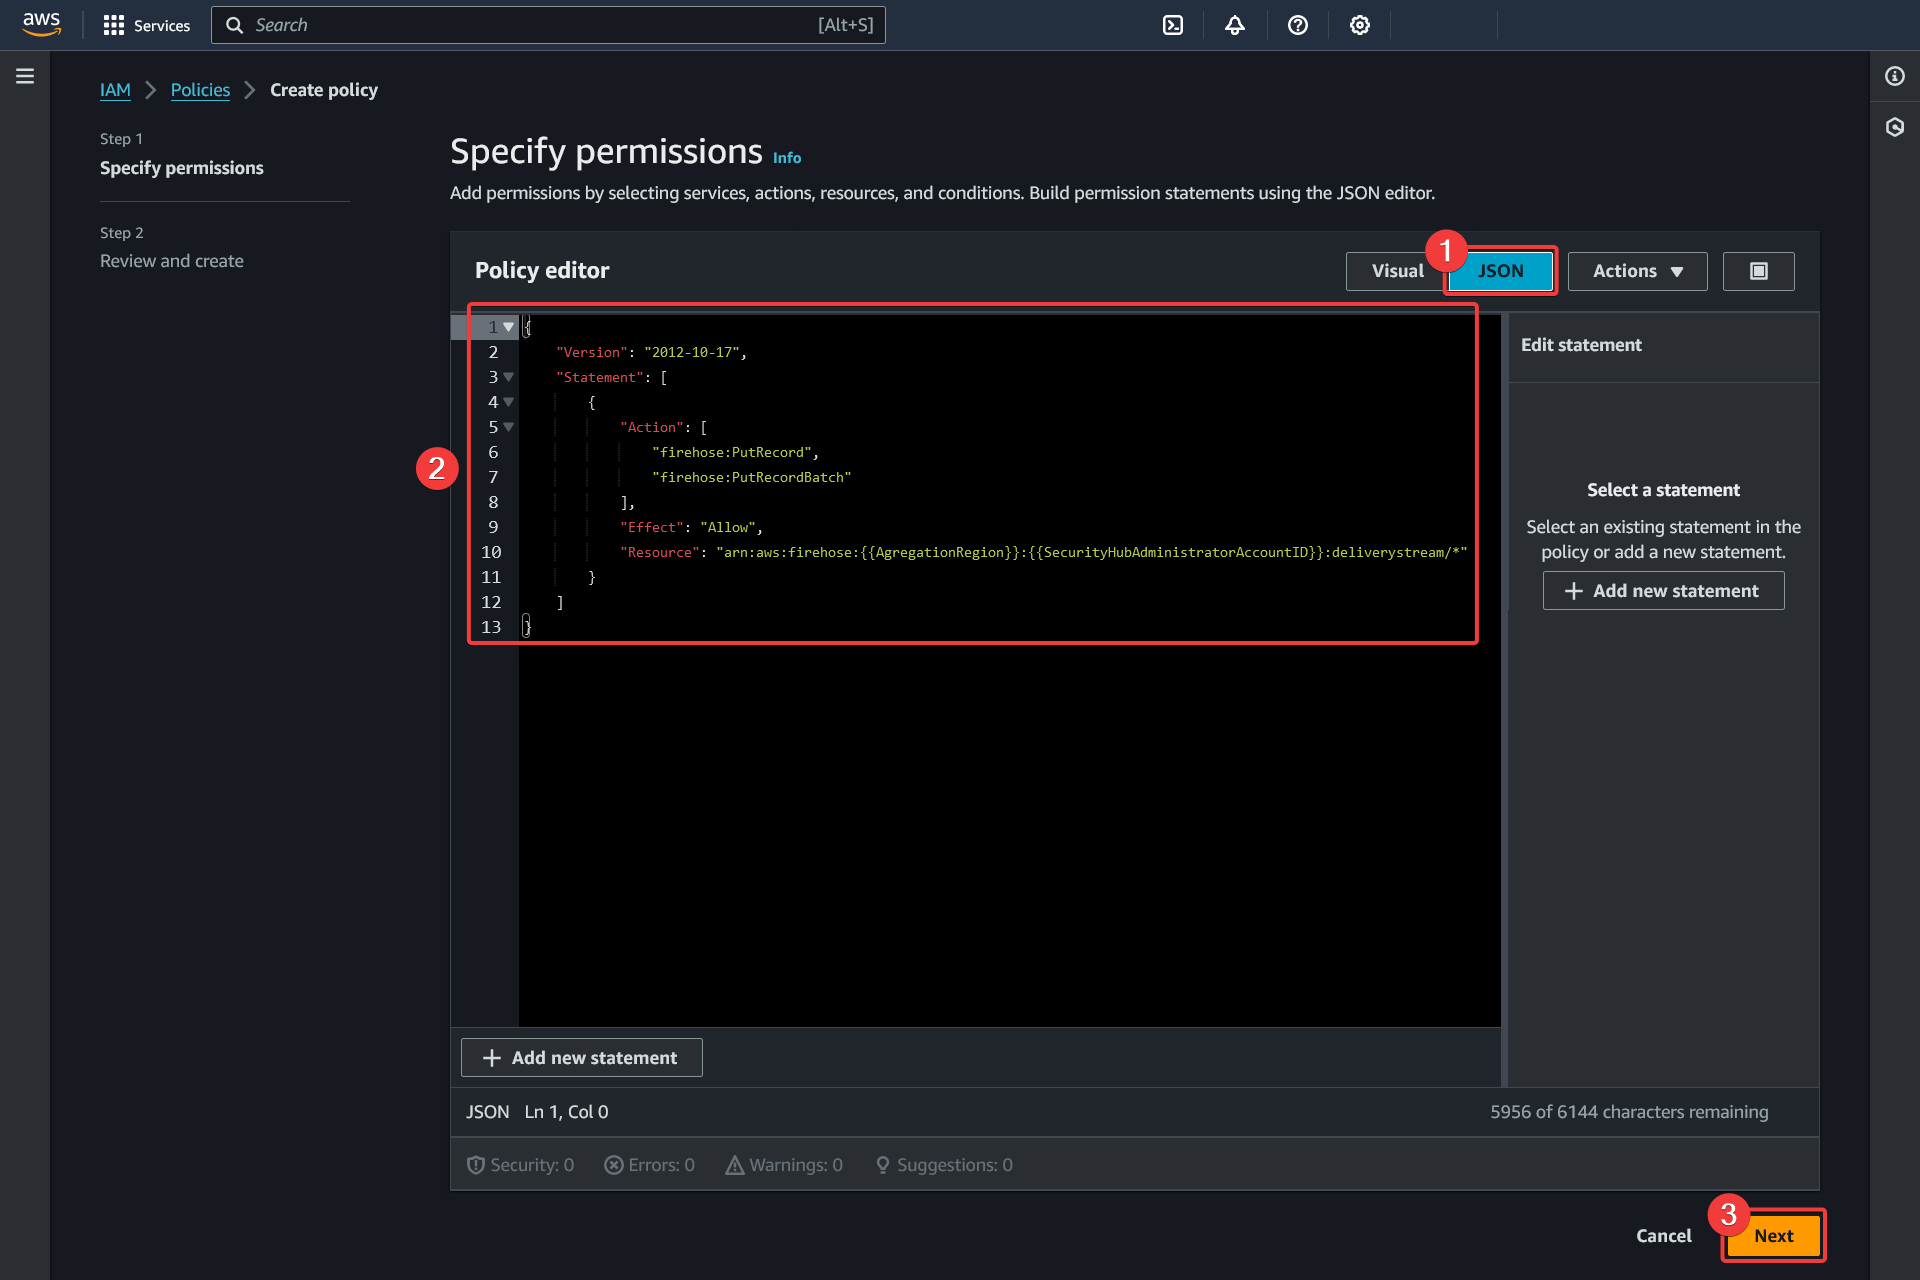Click the Edit statement panel heading
Image resolution: width=1920 pixels, height=1280 pixels.
[1581, 345]
